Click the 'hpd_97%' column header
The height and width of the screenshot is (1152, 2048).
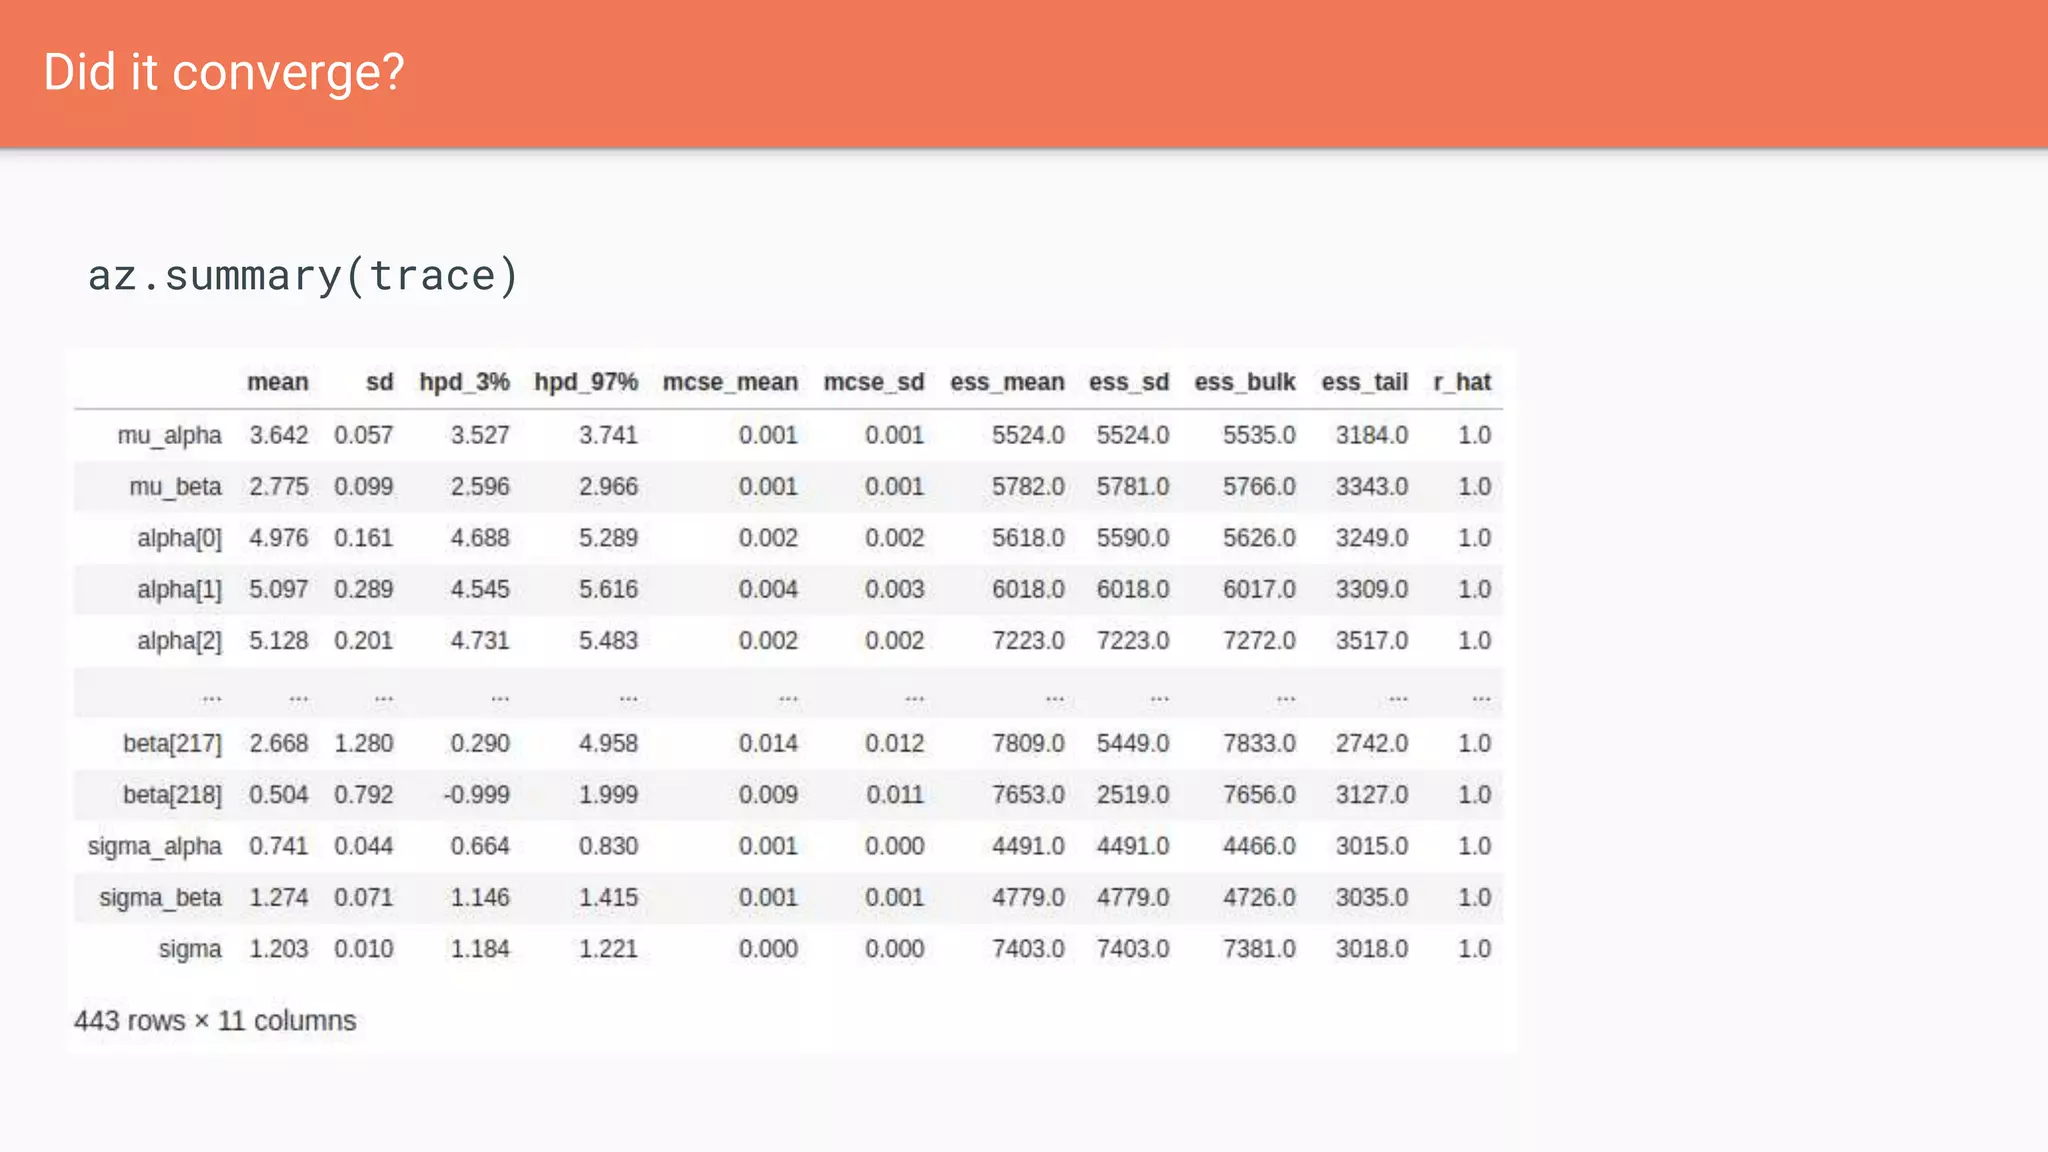[x=586, y=382]
